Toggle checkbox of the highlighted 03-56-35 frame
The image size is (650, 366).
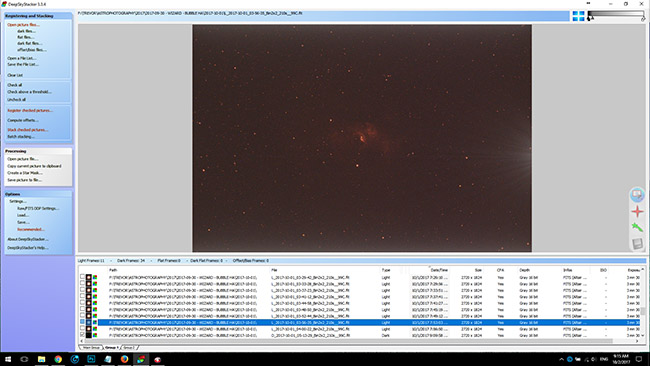[82, 322]
